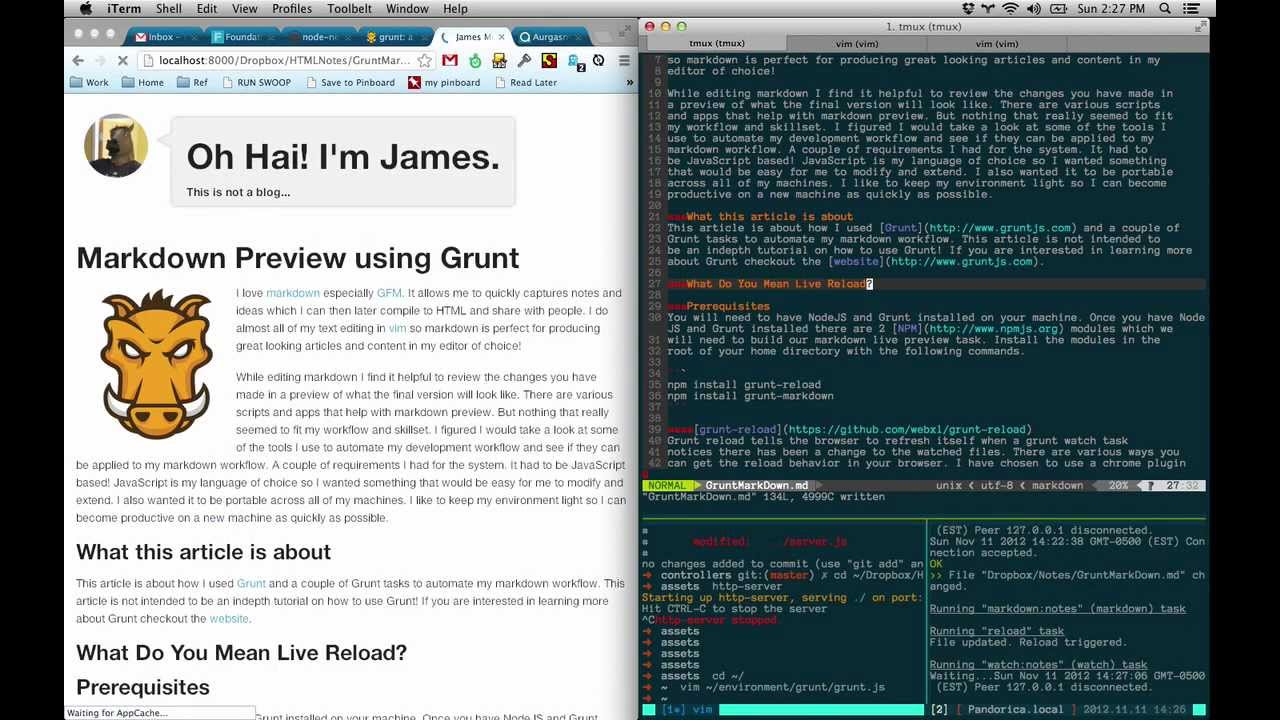Open the battery status menu
1280x720 pixels.
pos(1056,9)
